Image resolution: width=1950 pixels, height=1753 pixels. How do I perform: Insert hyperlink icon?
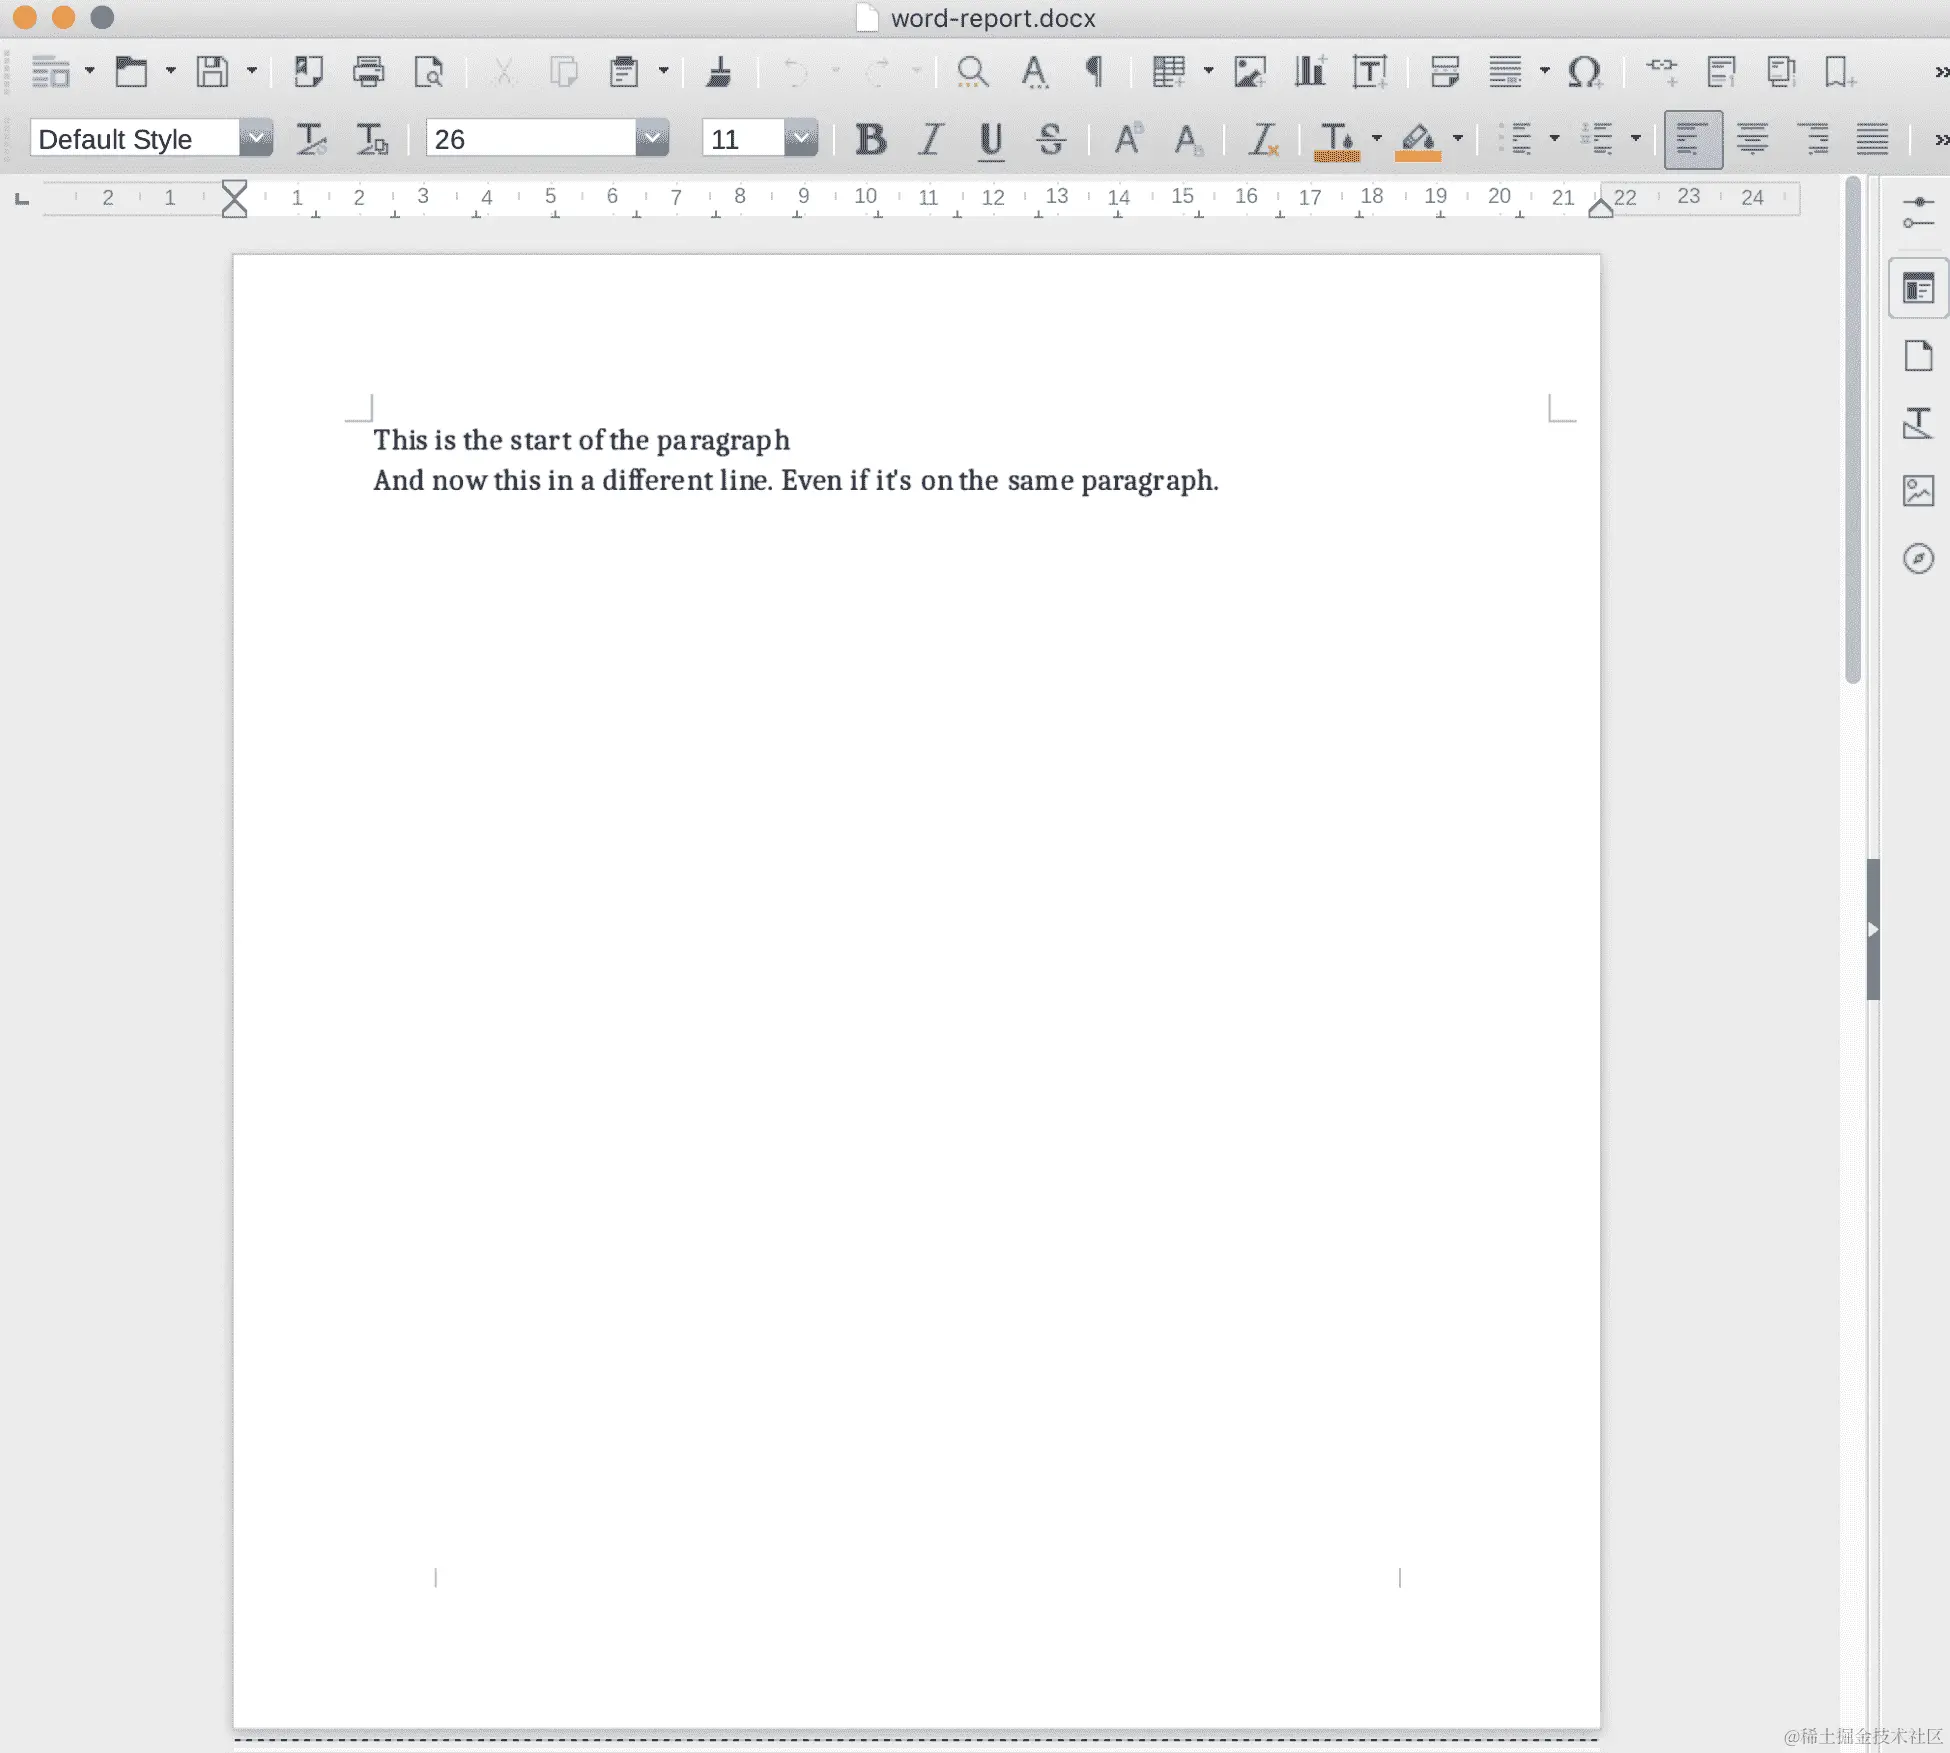[x=1662, y=72]
